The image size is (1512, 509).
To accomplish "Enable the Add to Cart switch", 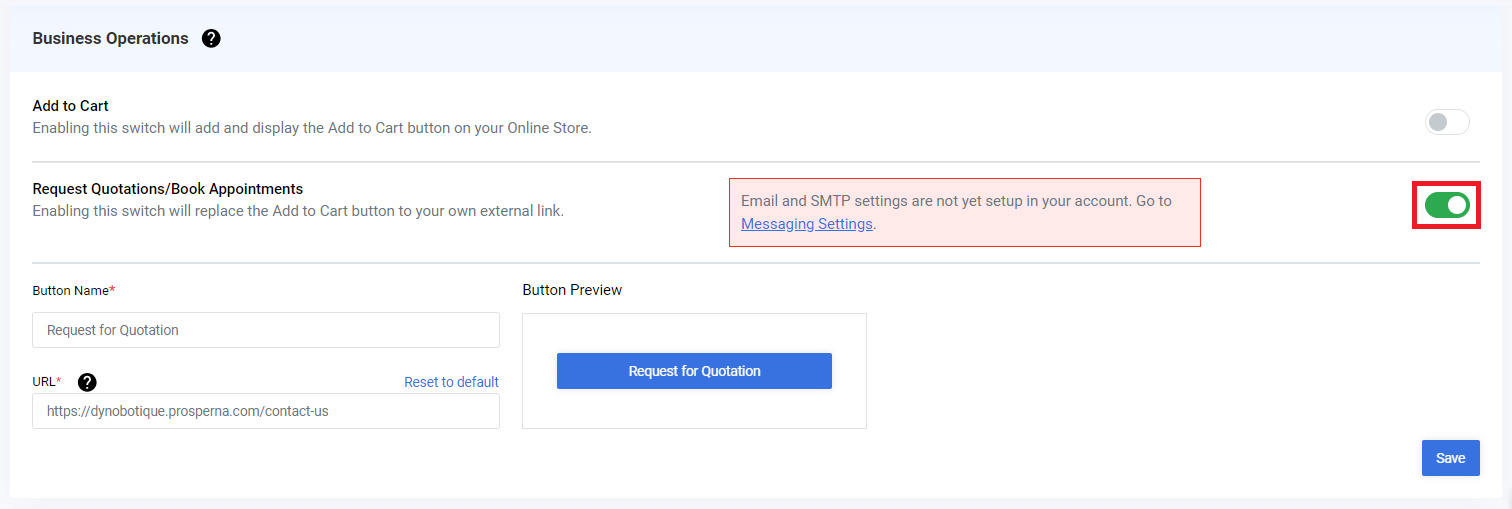I will 1447,122.
